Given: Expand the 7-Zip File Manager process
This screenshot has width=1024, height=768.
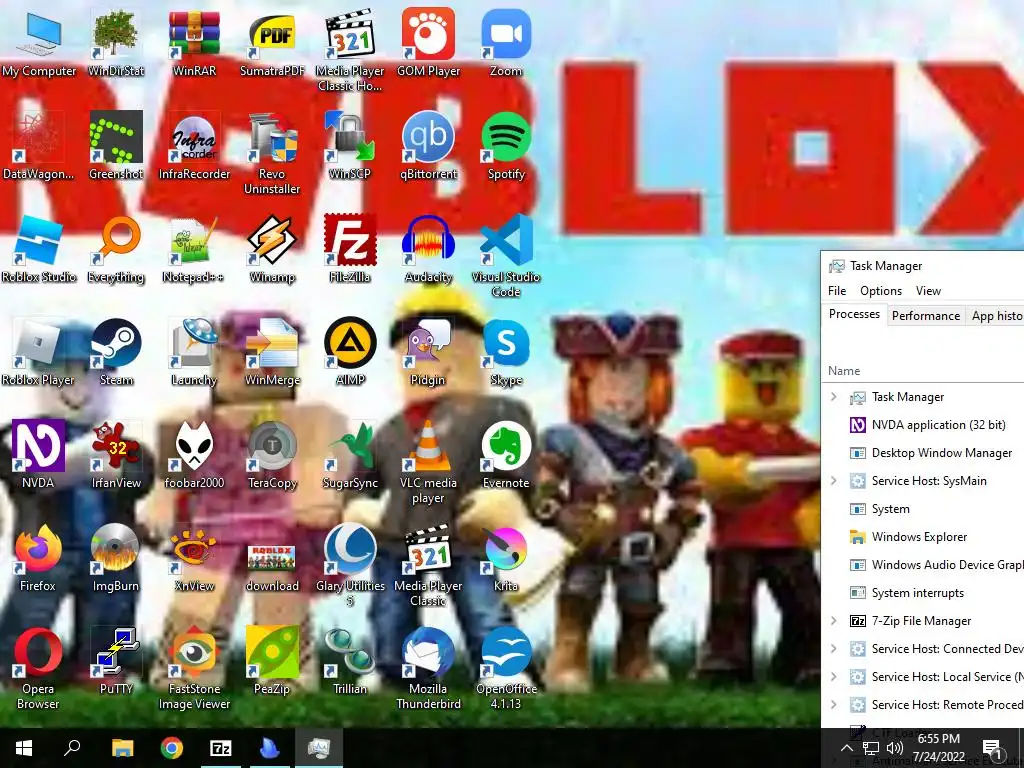Looking at the screenshot, I should point(834,620).
